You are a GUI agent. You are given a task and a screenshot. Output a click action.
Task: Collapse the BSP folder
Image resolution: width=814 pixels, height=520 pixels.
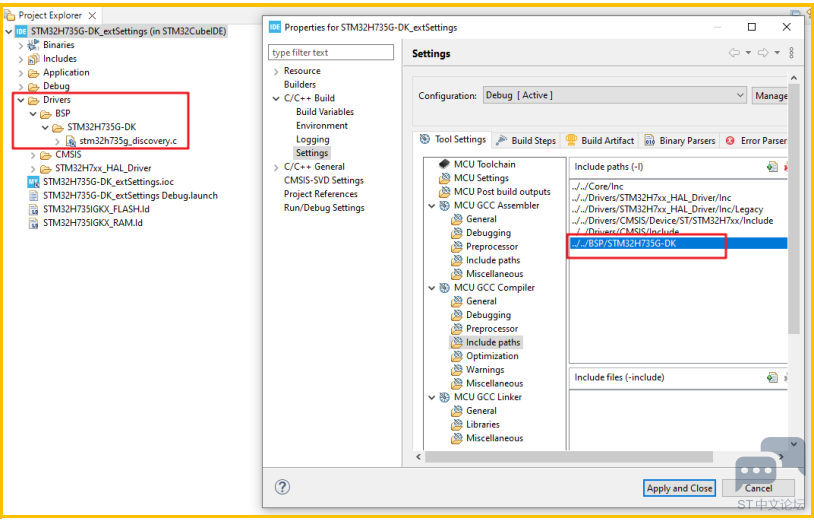(33, 114)
